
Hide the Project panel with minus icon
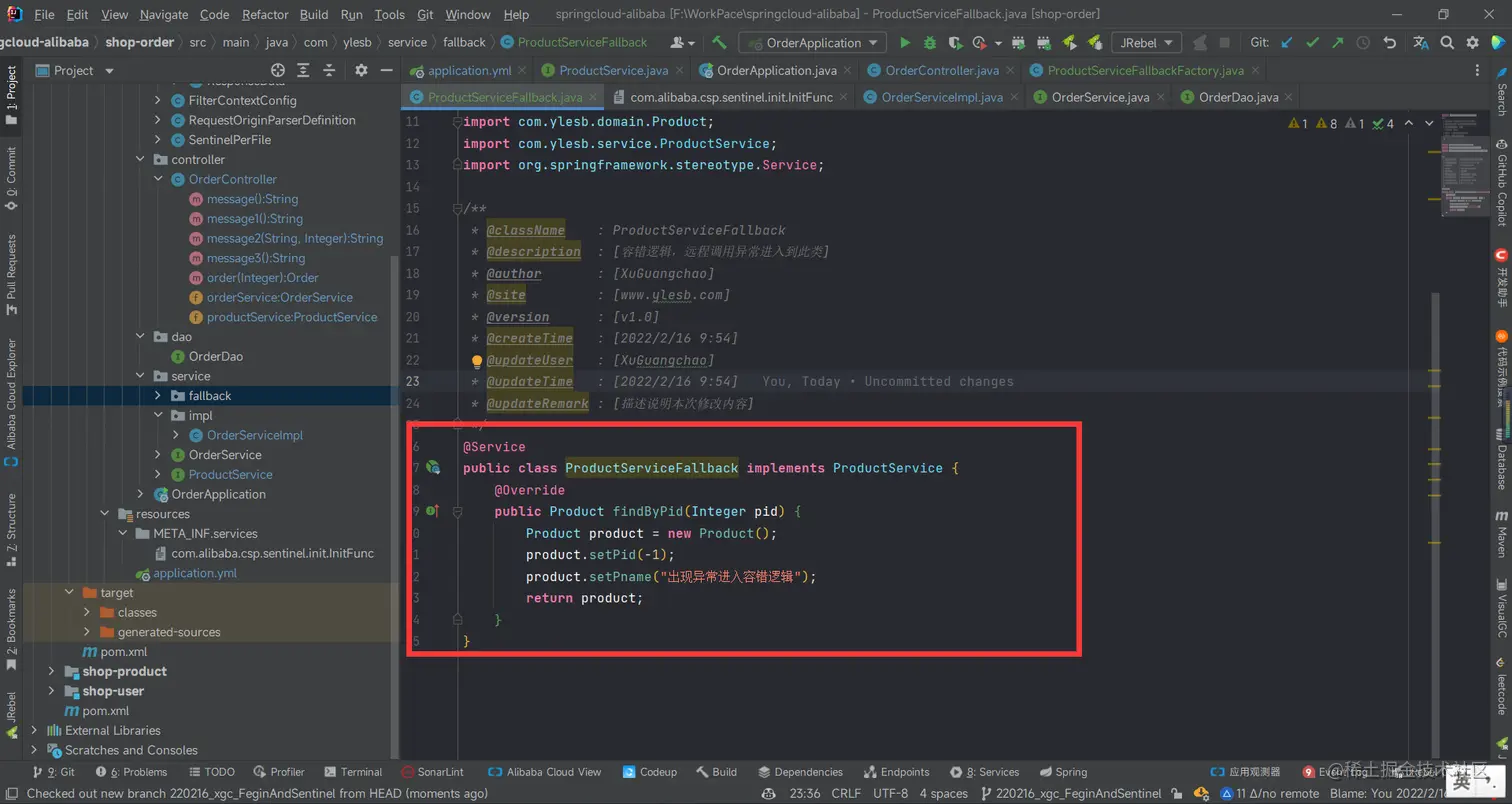(387, 70)
